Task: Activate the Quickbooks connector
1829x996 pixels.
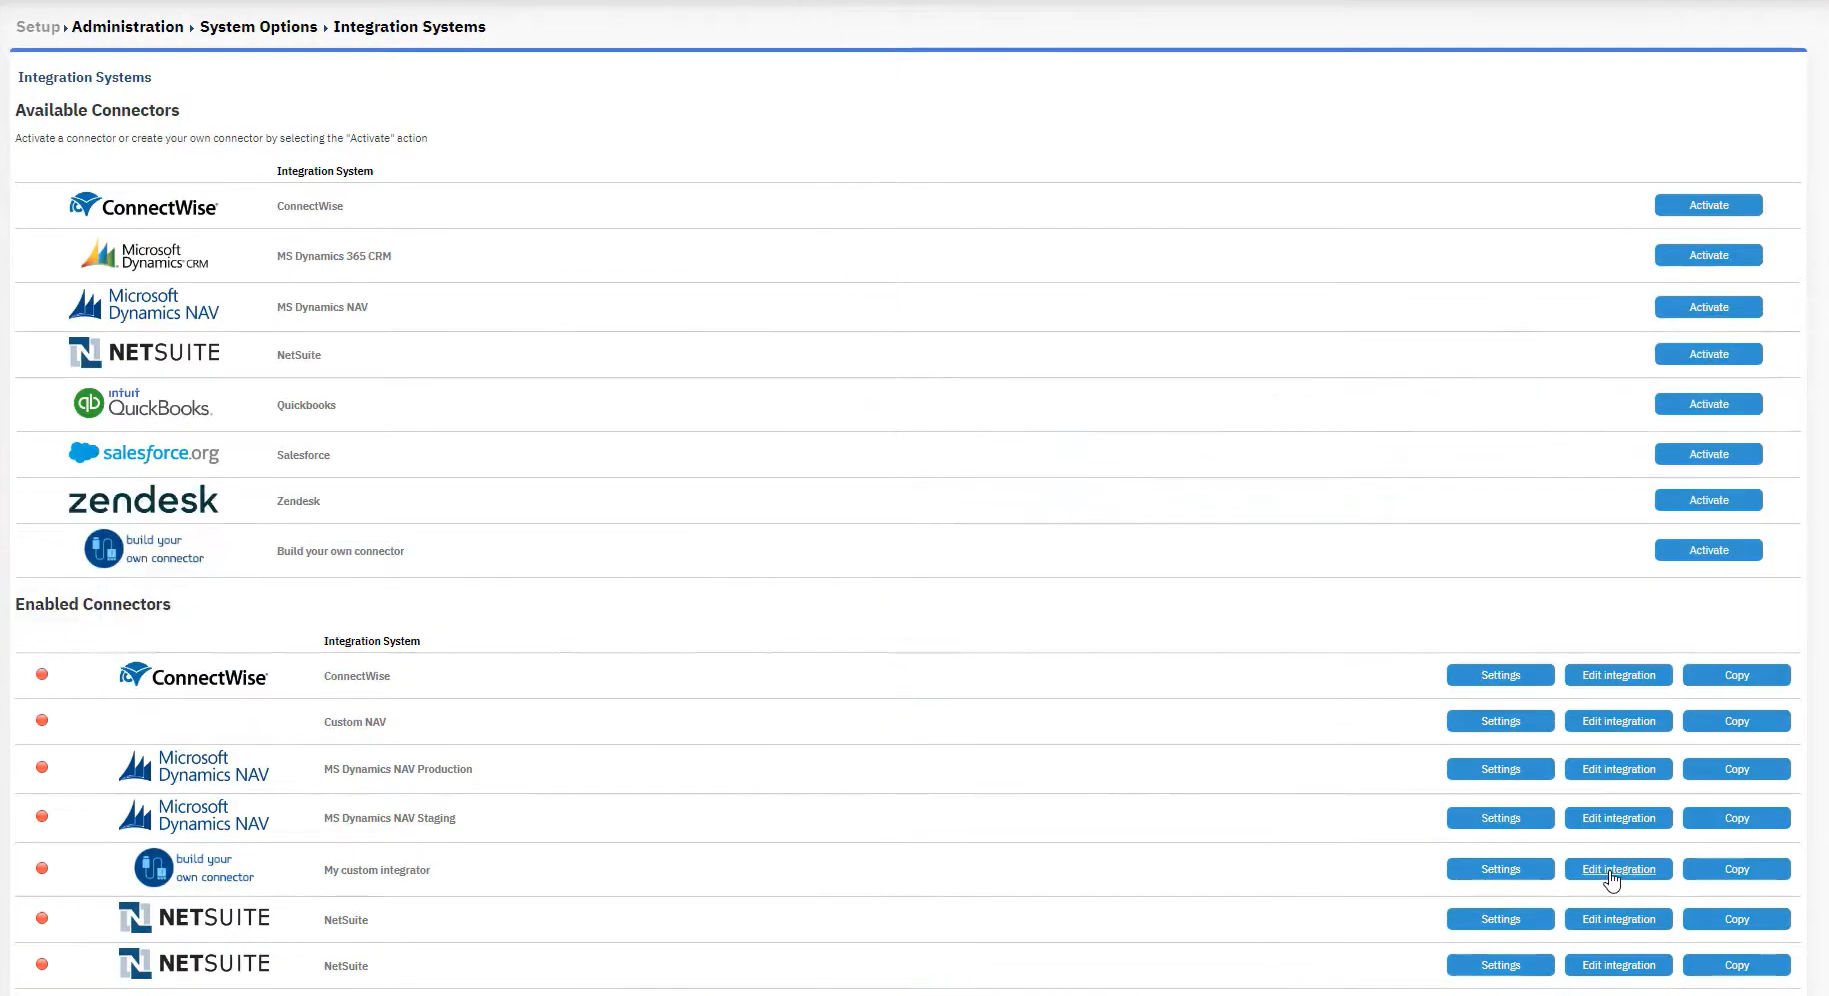Action: [1708, 404]
